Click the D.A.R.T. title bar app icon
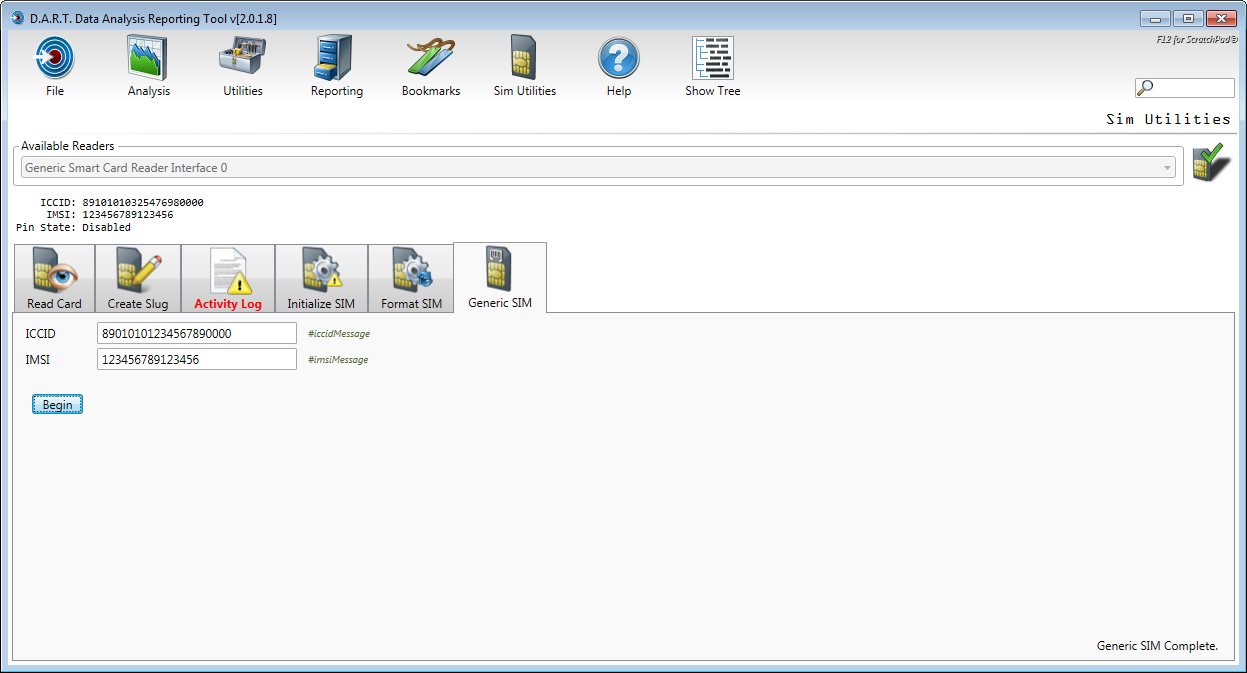 (17, 18)
